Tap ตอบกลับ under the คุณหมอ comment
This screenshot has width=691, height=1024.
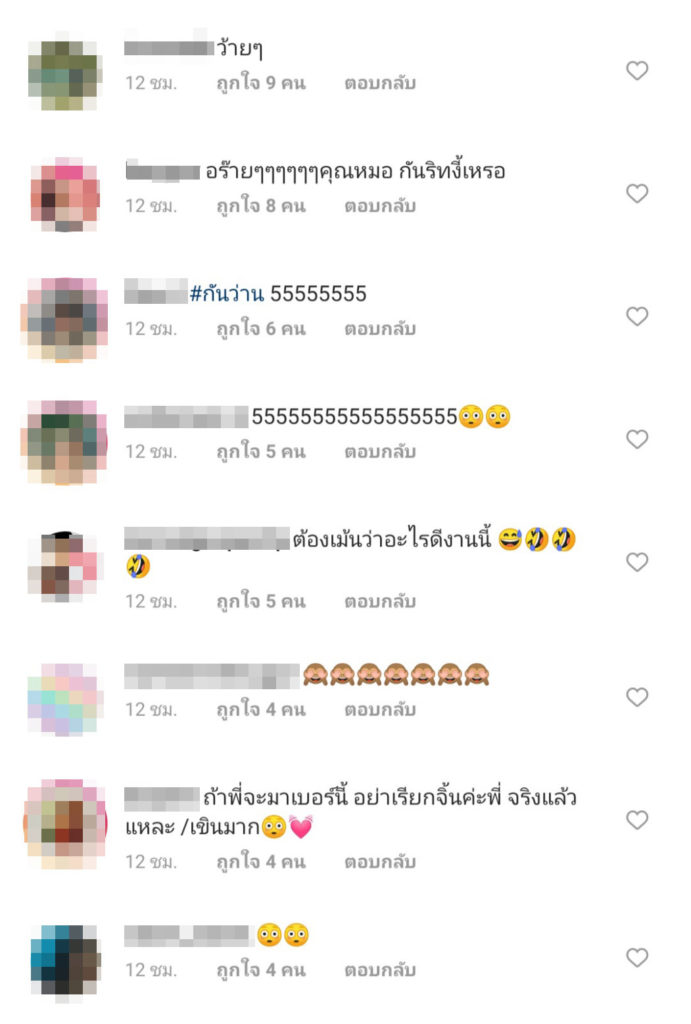(x=380, y=206)
